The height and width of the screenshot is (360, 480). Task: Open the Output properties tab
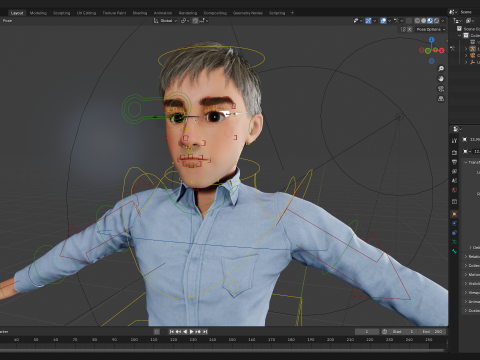(x=454, y=162)
